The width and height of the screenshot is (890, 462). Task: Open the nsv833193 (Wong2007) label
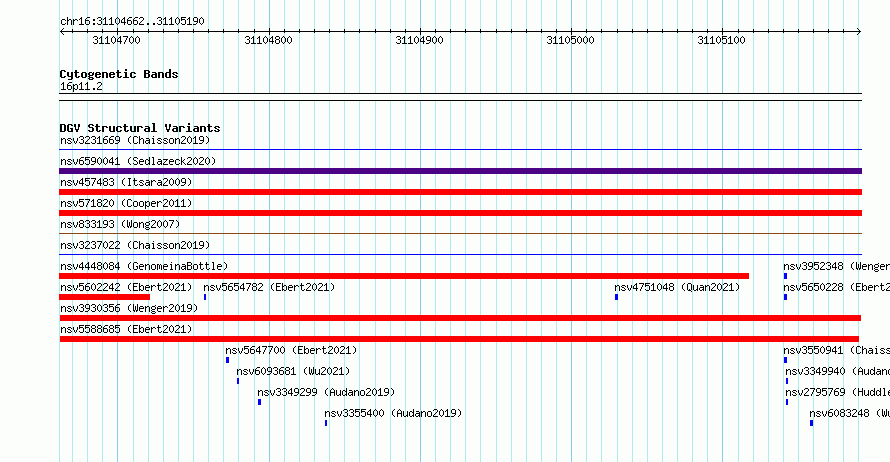point(120,224)
